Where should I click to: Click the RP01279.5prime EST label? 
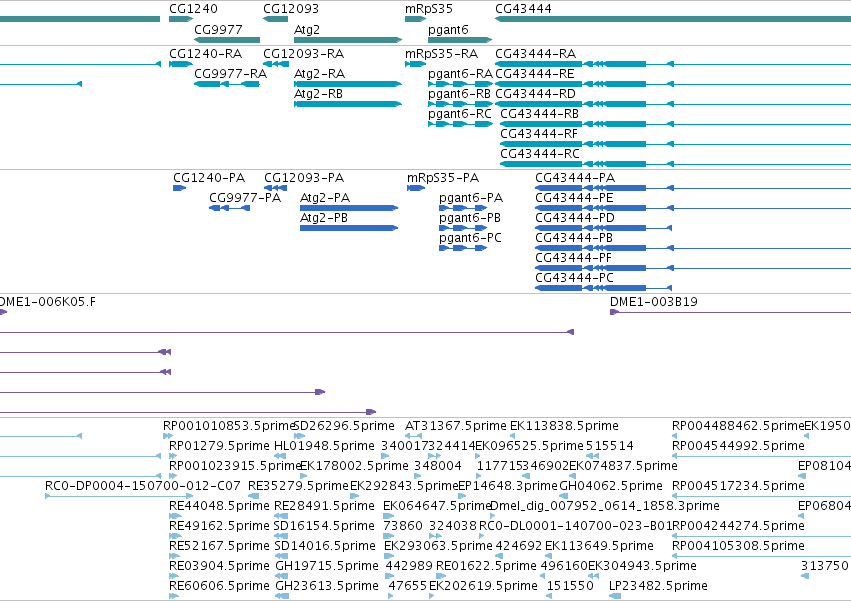point(219,446)
